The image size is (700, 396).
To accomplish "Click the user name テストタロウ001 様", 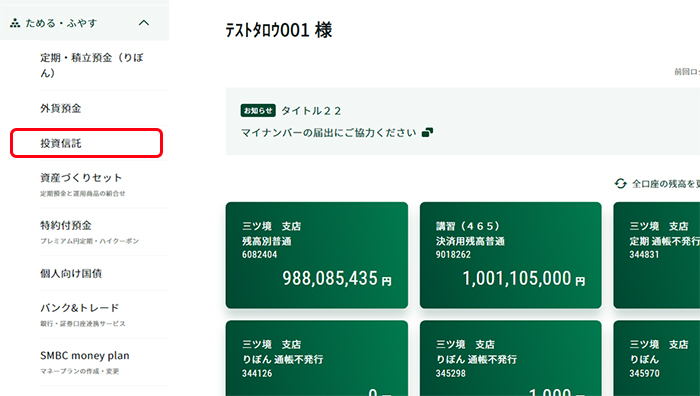I will tap(279, 30).
